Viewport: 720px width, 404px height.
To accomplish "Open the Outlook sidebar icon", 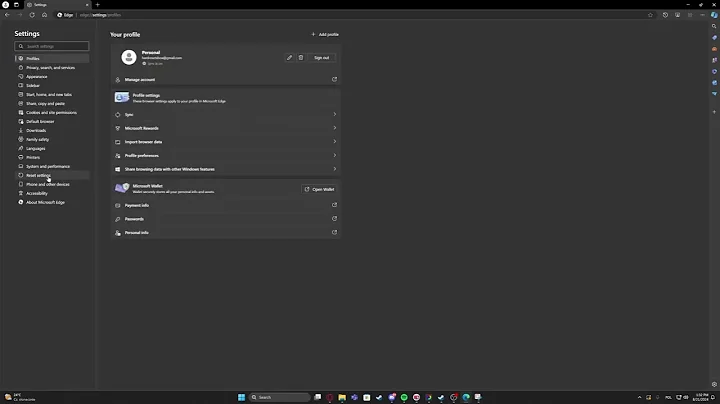I will [x=714, y=83].
